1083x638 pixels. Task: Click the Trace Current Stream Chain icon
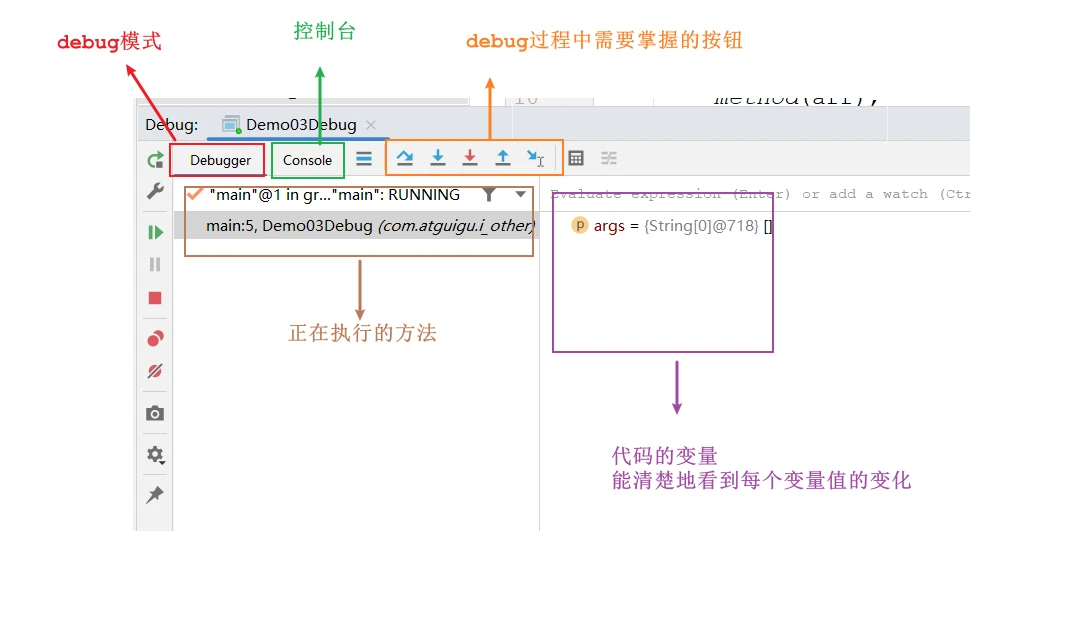(608, 158)
